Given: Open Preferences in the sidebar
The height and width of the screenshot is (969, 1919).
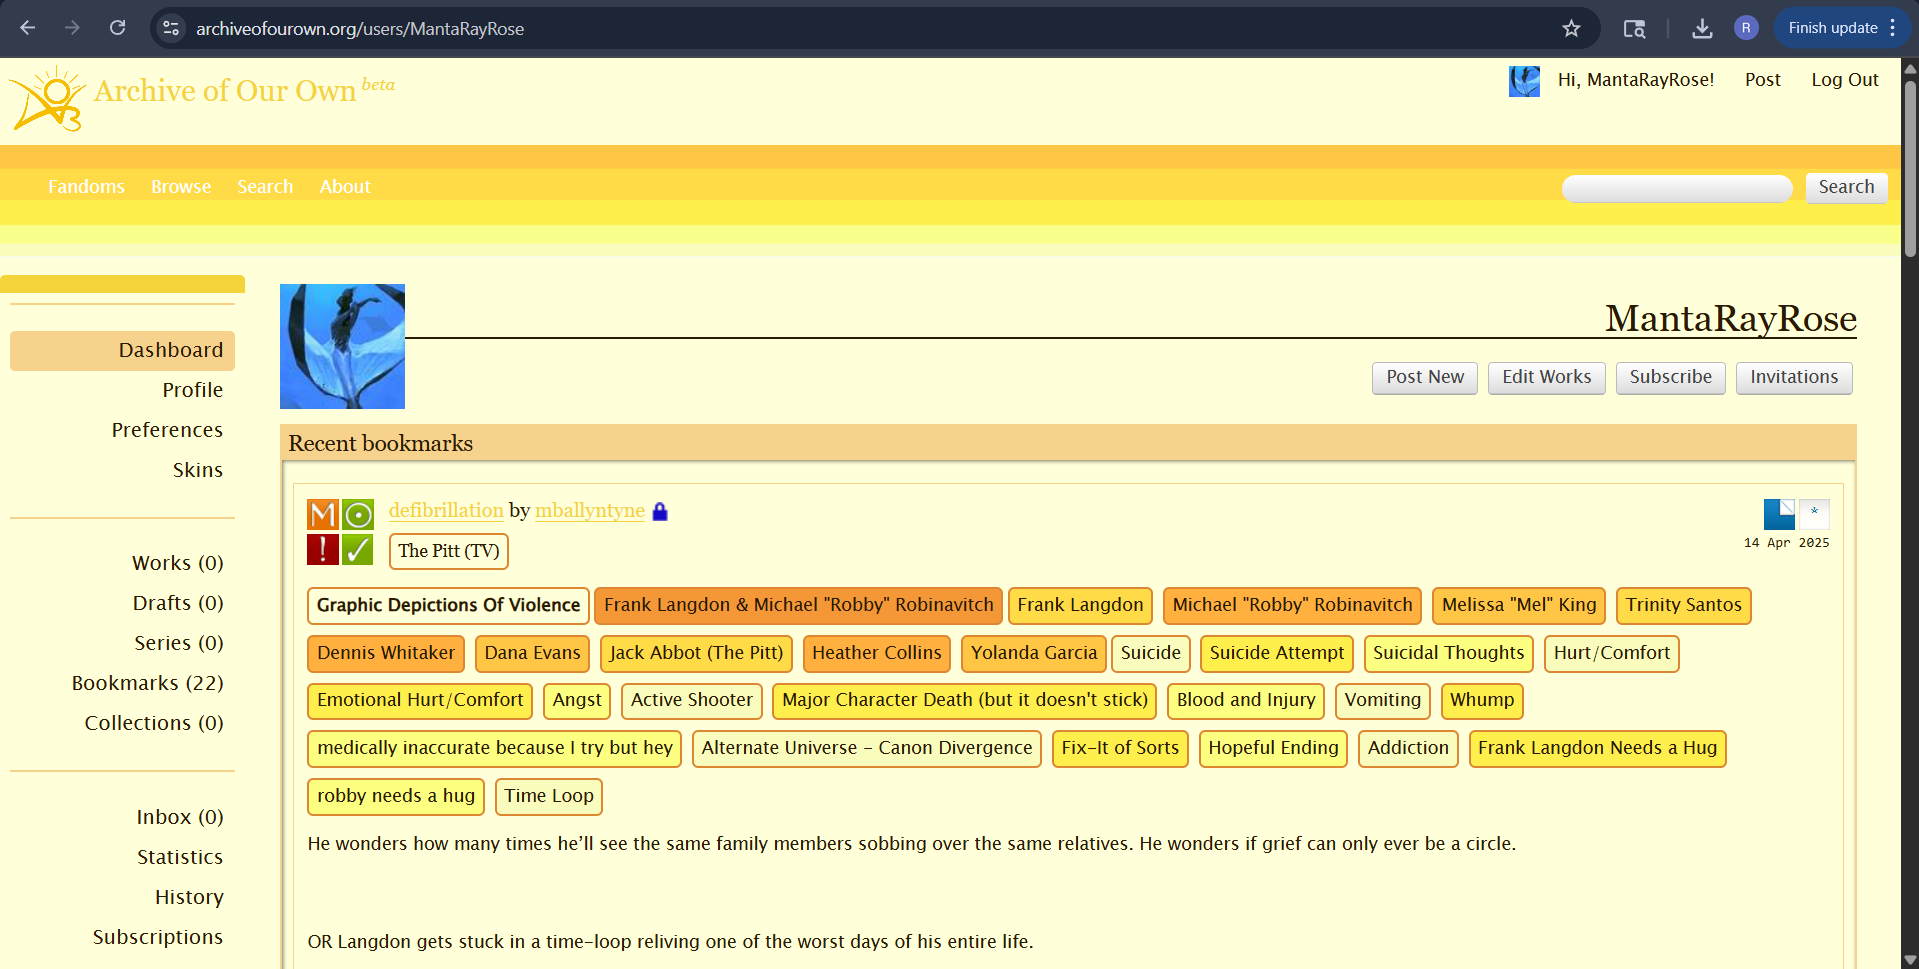Looking at the screenshot, I should pos(167,430).
